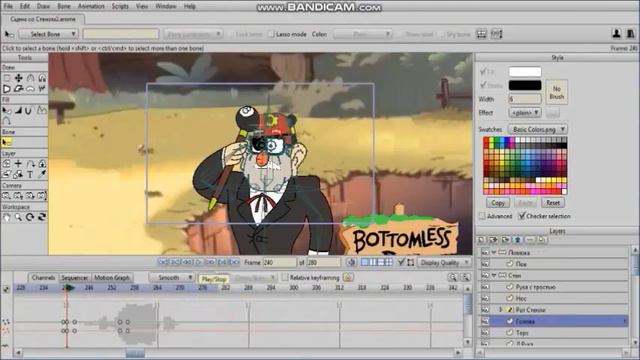Click the stroke Width input field
Viewport: 640px width, 360px height.
coord(525,99)
